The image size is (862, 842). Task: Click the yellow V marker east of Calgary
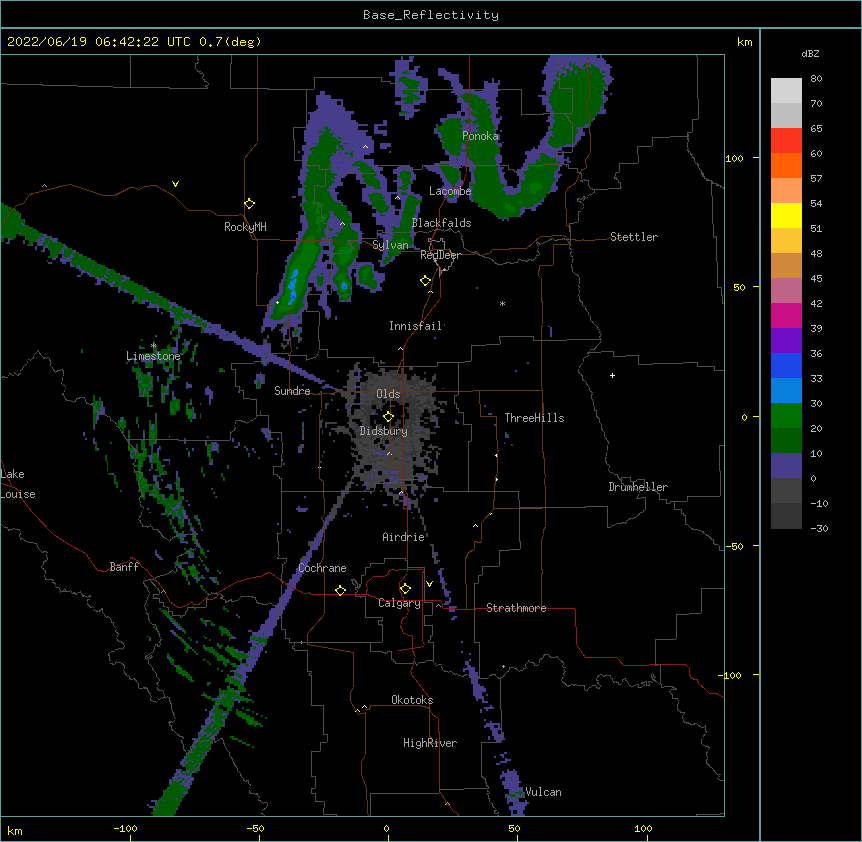(429, 584)
